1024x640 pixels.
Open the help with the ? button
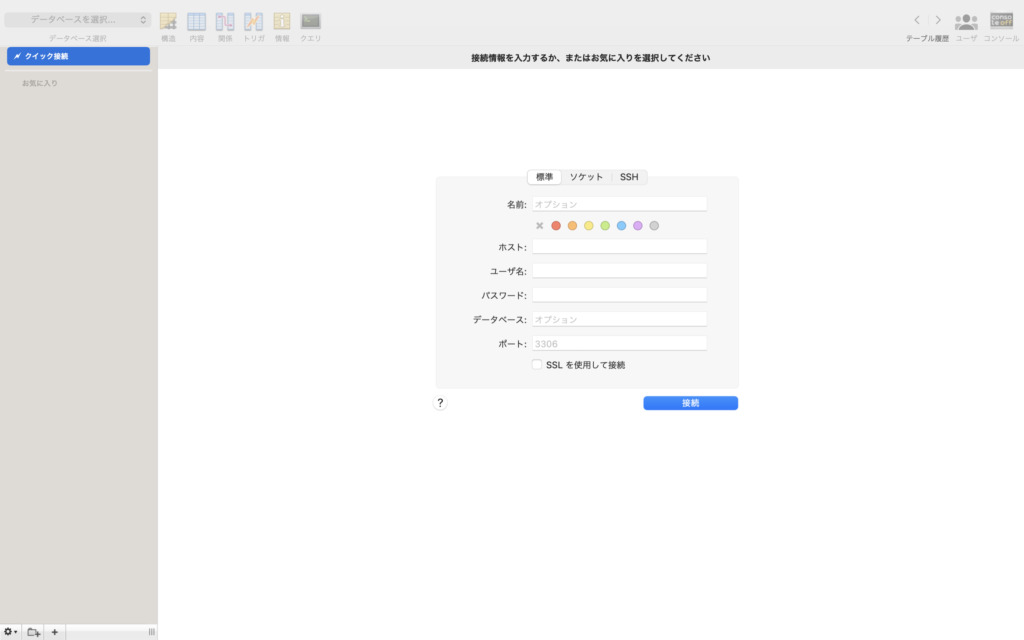coord(440,402)
